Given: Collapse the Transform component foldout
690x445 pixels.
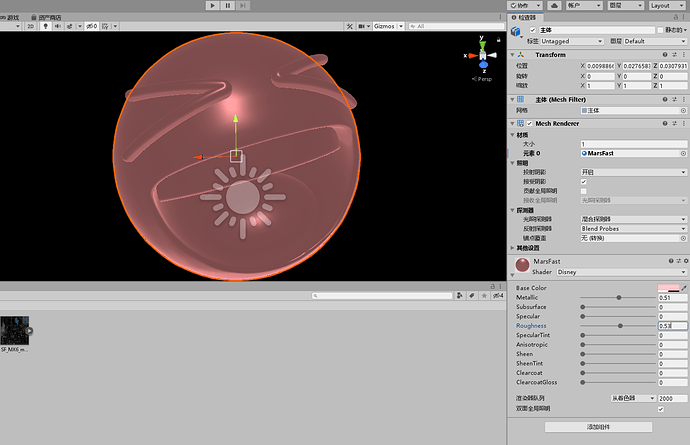Looking at the screenshot, I should coord(512,55).
